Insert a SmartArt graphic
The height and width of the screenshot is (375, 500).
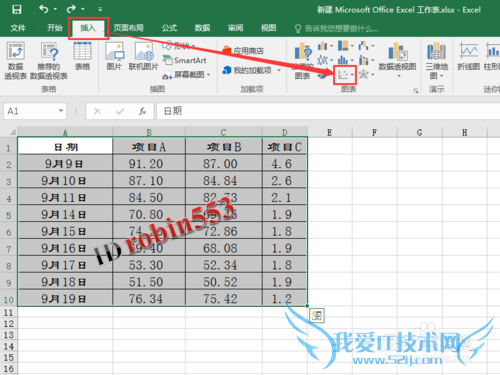184,60
